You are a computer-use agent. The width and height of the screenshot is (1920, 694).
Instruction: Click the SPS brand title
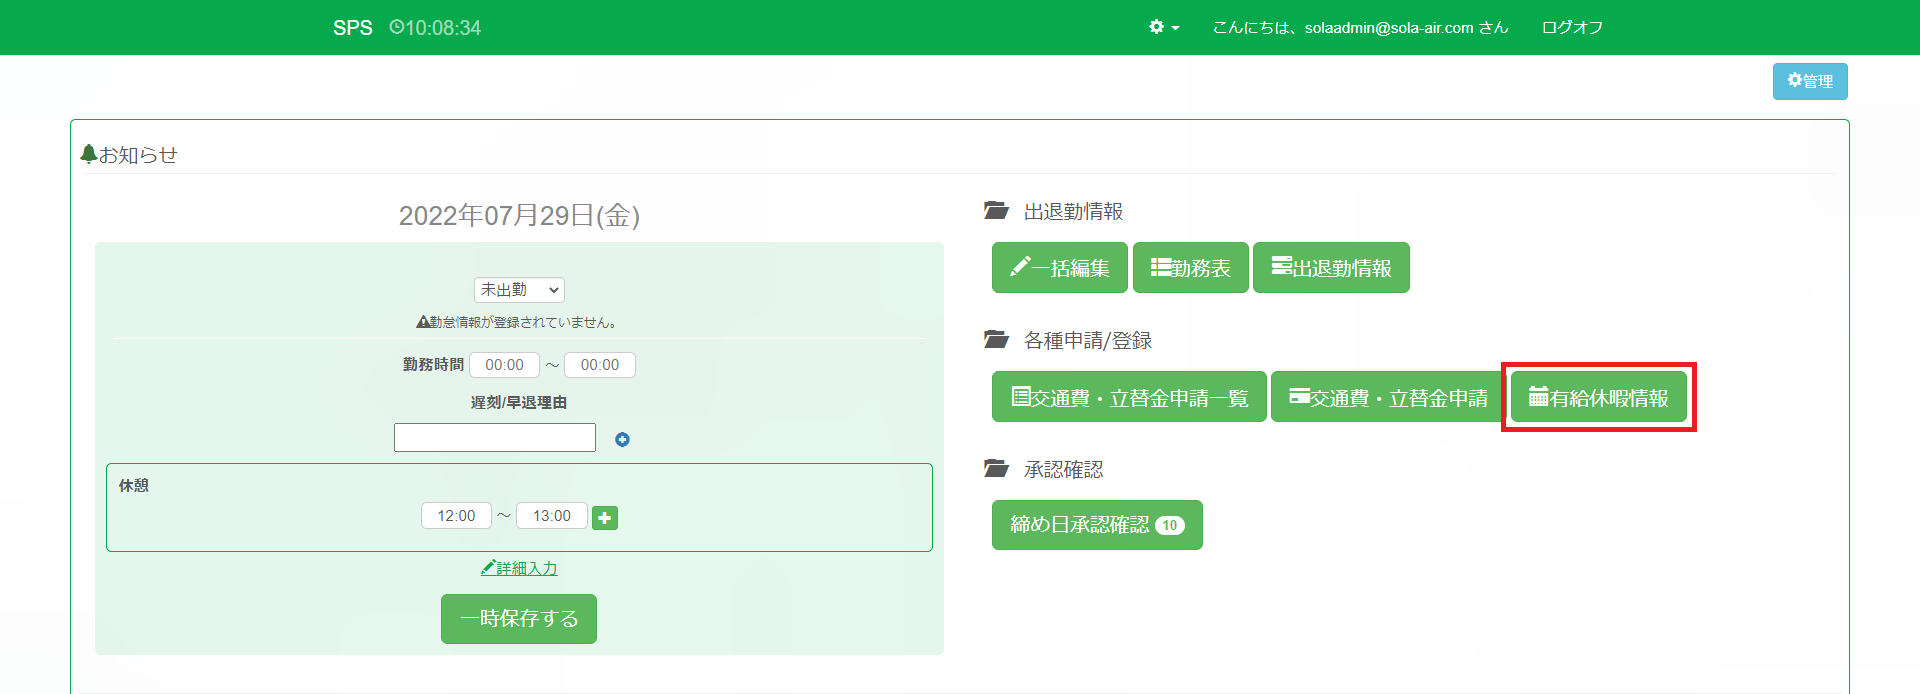352,28
